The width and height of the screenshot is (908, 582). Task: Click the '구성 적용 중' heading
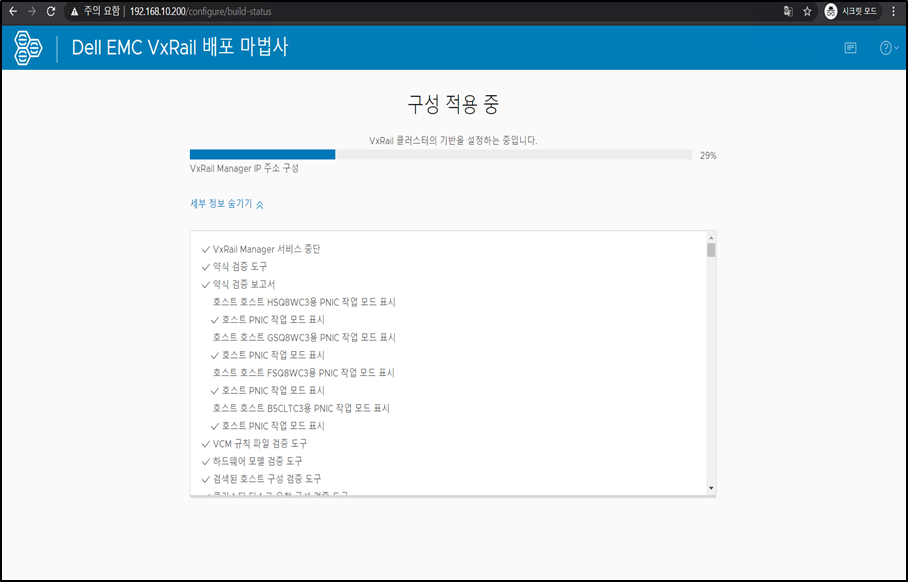pos(453,104)
